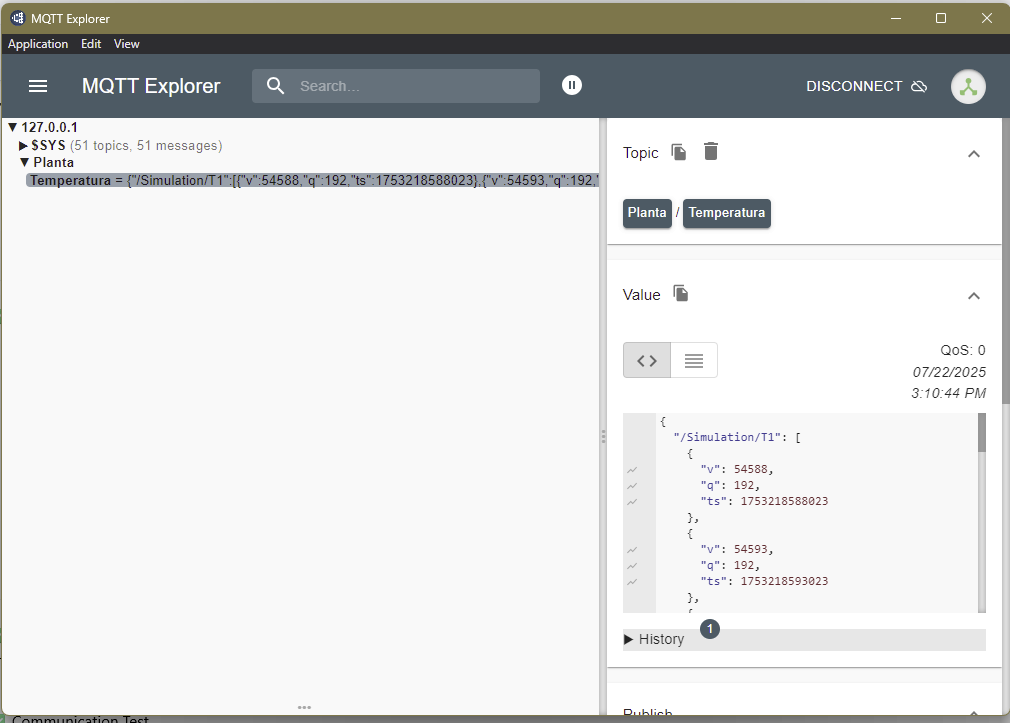The width and height of the screenshot is (1010, 723).
Task: Click the history count badge 1
Action: point(710,629)
